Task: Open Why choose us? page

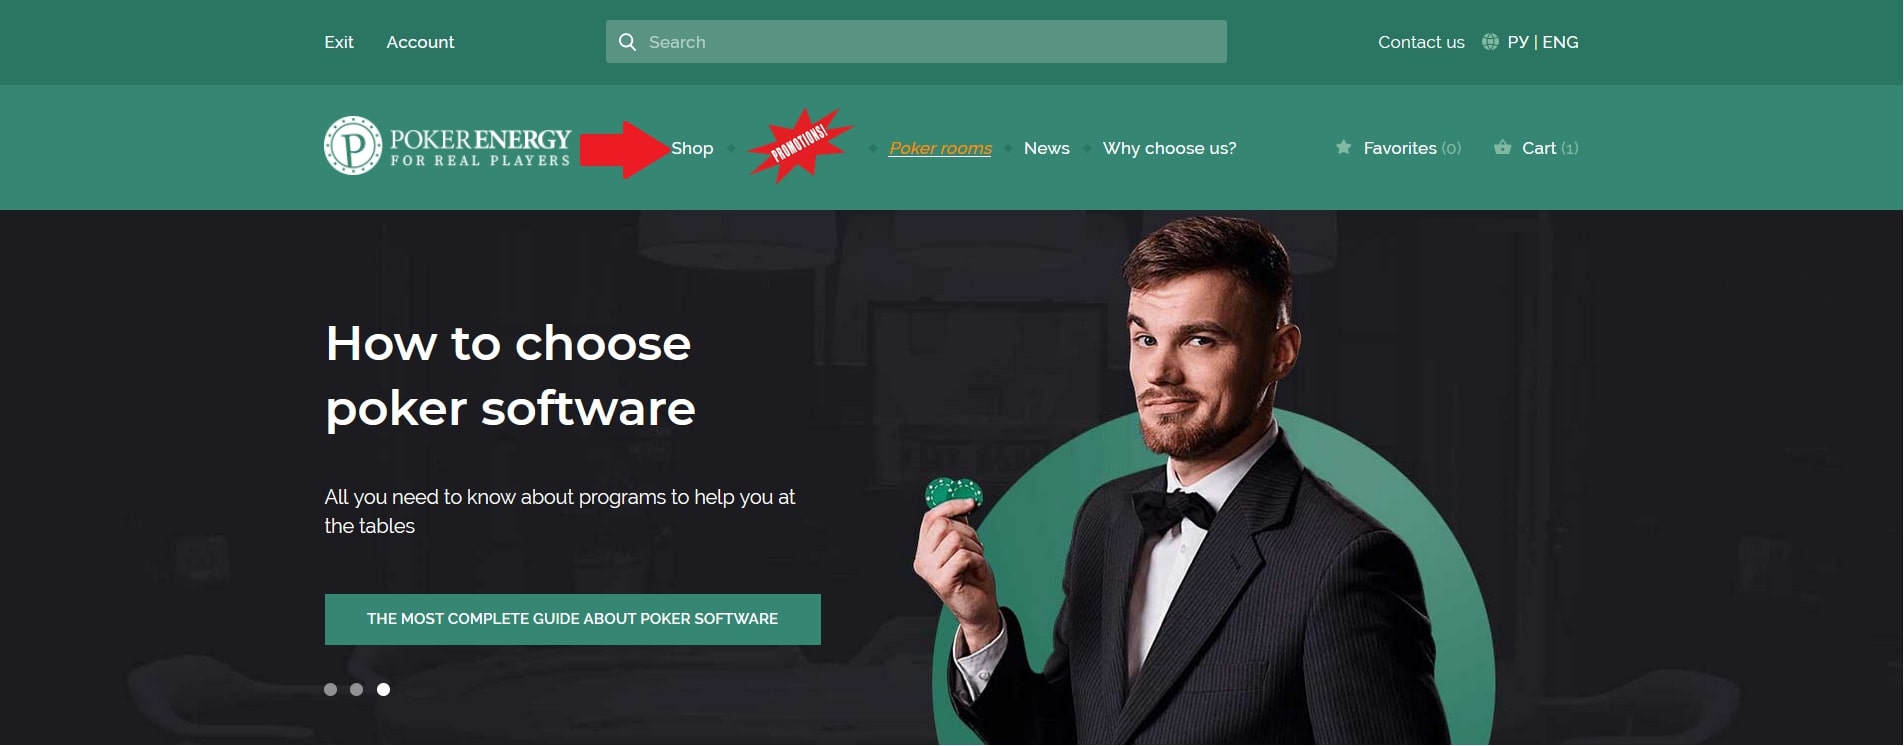Action: pyautogui.click(x=1169, y=148)
